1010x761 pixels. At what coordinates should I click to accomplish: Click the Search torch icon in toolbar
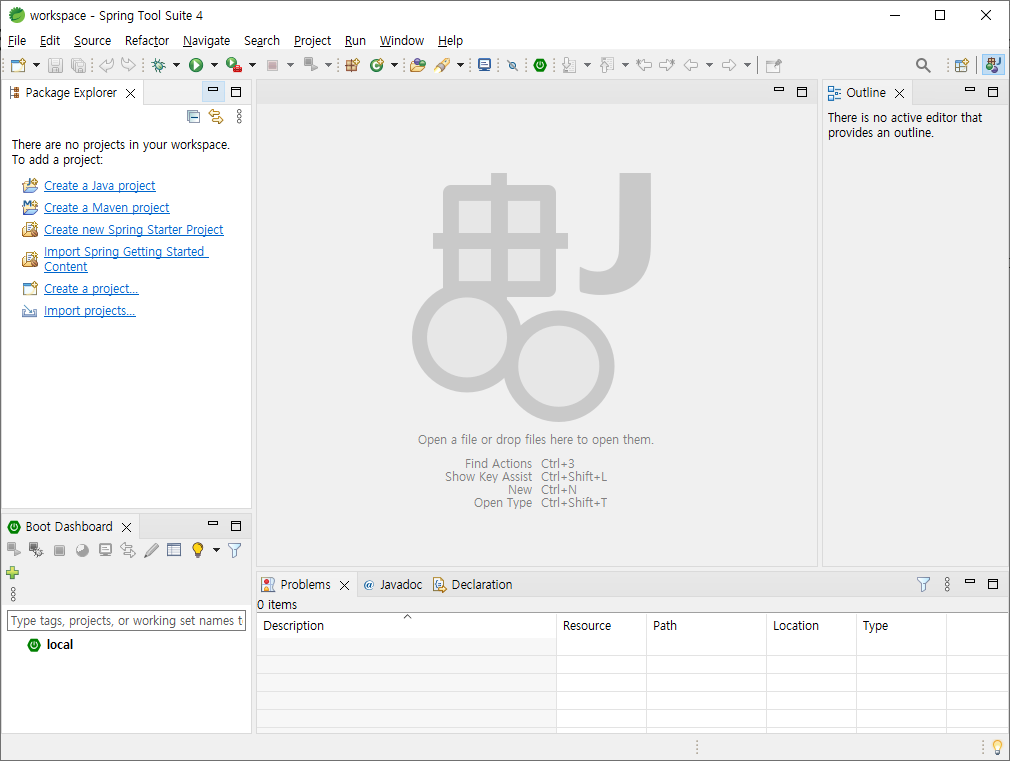click(x=443, y=65)
